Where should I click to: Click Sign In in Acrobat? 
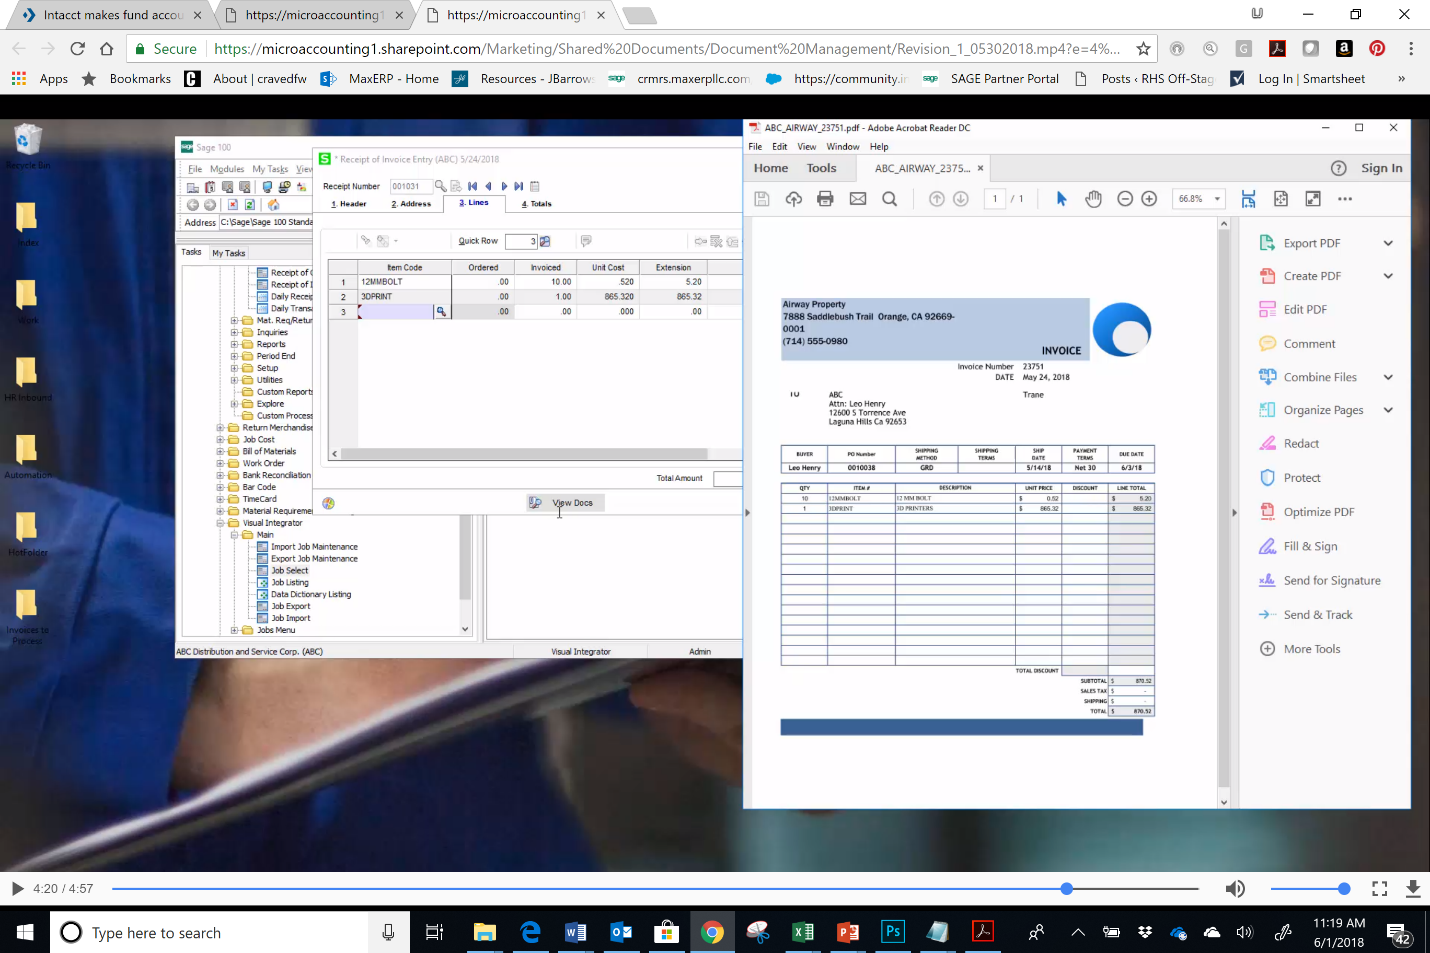click(1381, 168)
